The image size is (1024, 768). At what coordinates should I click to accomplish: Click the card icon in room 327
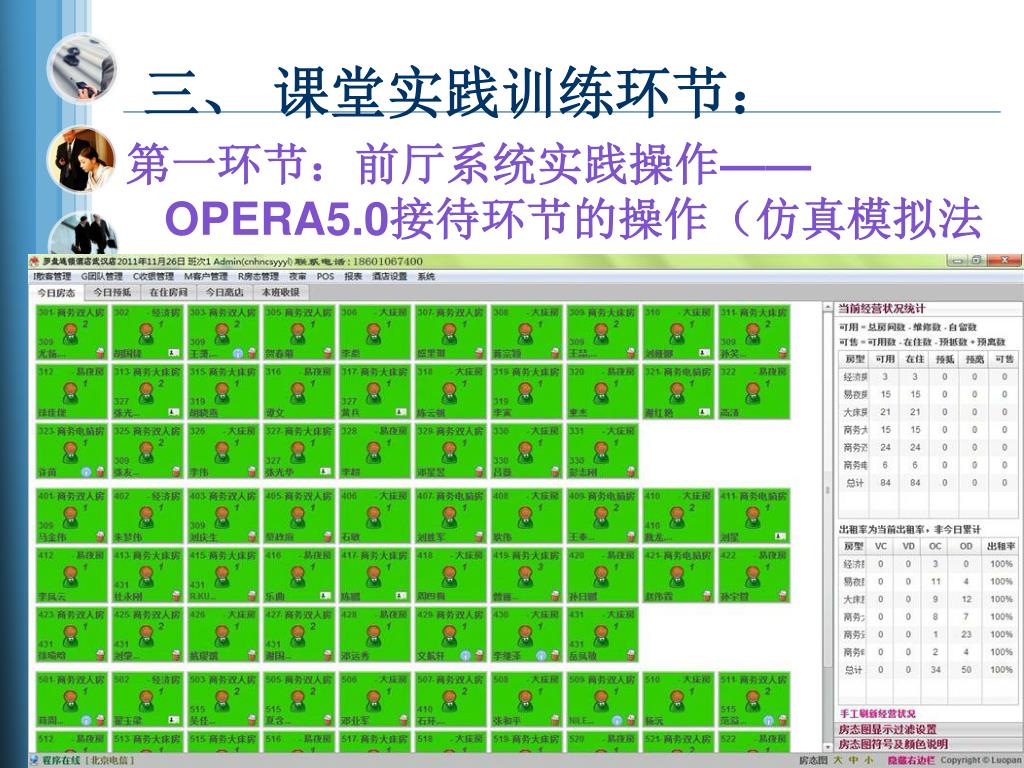pos(325,472)
